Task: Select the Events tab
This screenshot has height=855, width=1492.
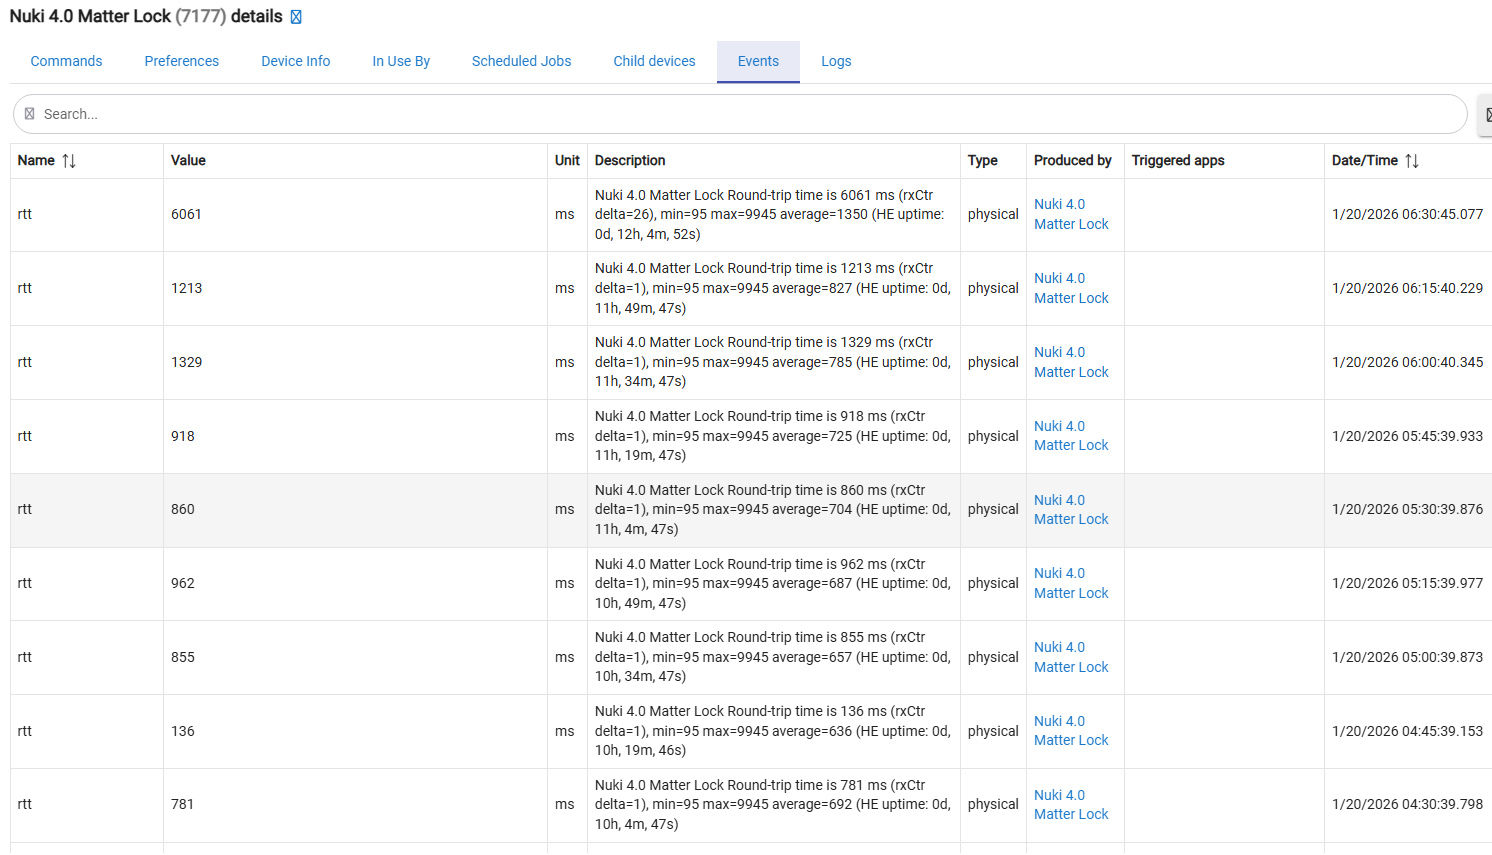Action: coord(758,61)
